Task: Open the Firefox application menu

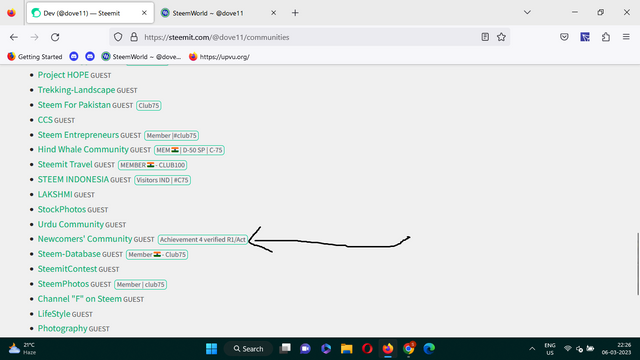Action: pos(626,37)
